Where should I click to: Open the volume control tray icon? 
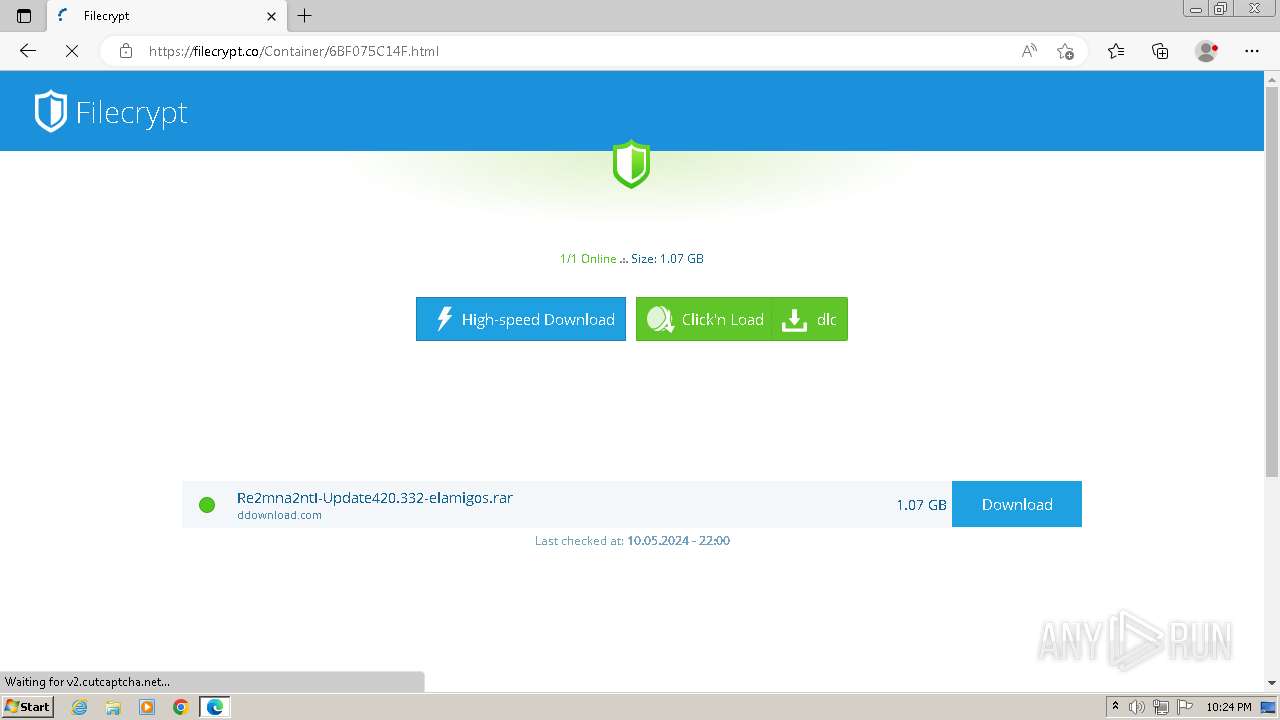pyautogui.click(x=1137, y=707)
